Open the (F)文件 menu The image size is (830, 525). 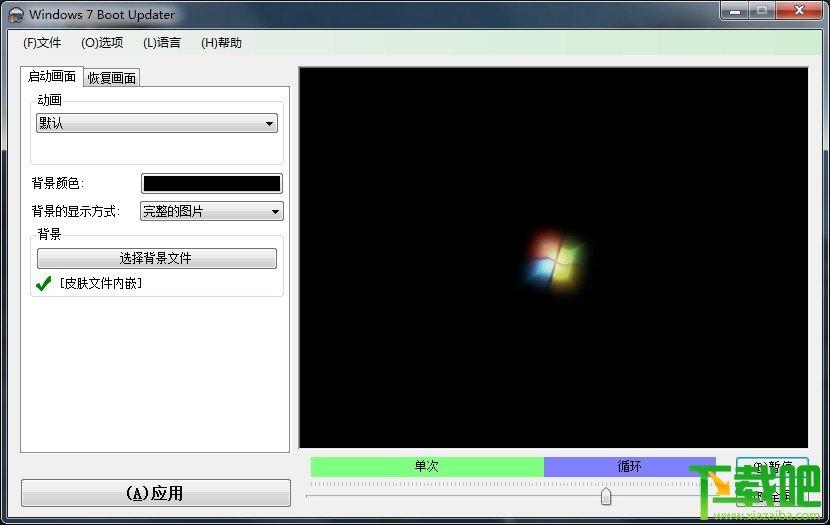point(42,43)
